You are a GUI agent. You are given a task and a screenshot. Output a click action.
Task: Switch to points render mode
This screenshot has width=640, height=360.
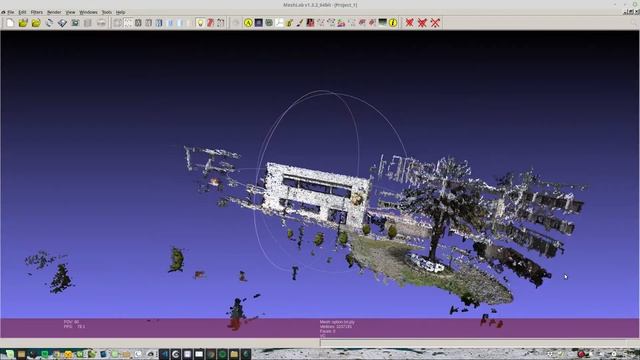click(x=128, y=23)
